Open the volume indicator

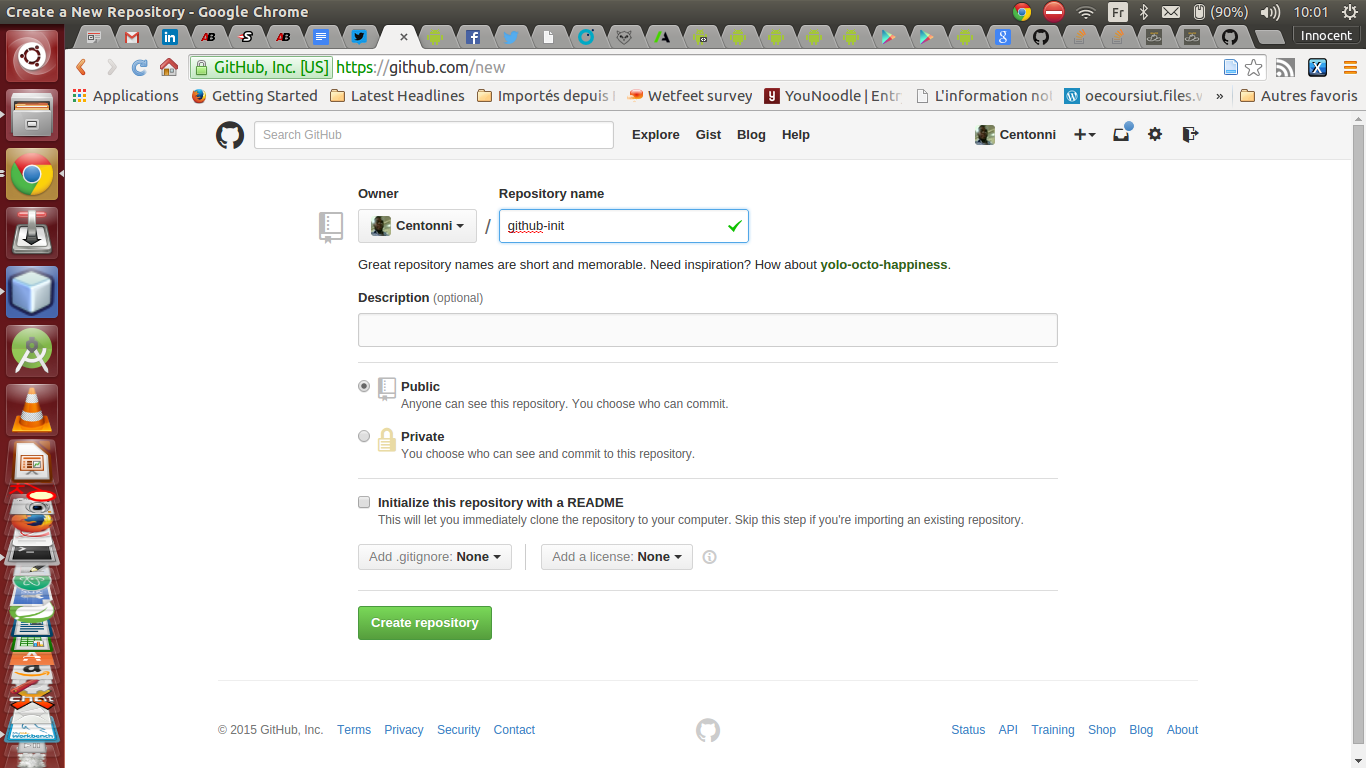1270,12
